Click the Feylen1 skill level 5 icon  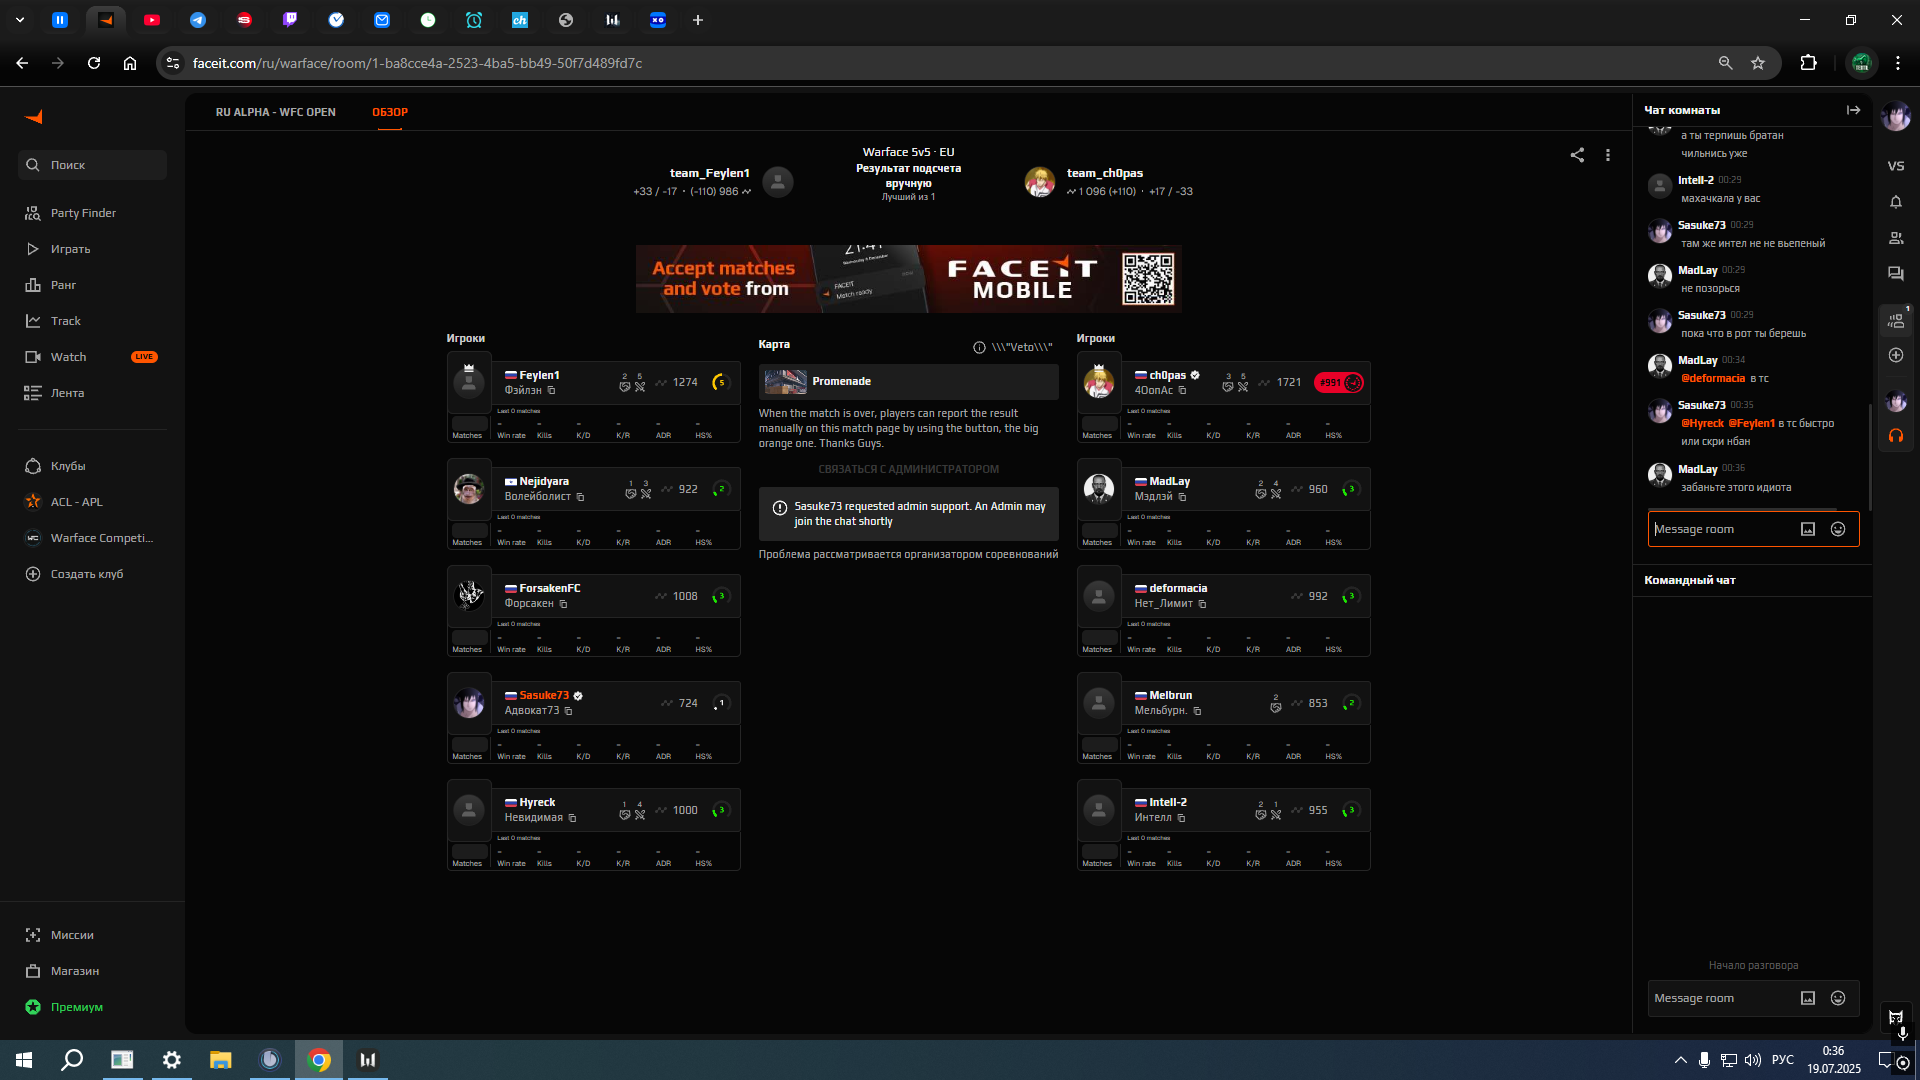(720, 382)
